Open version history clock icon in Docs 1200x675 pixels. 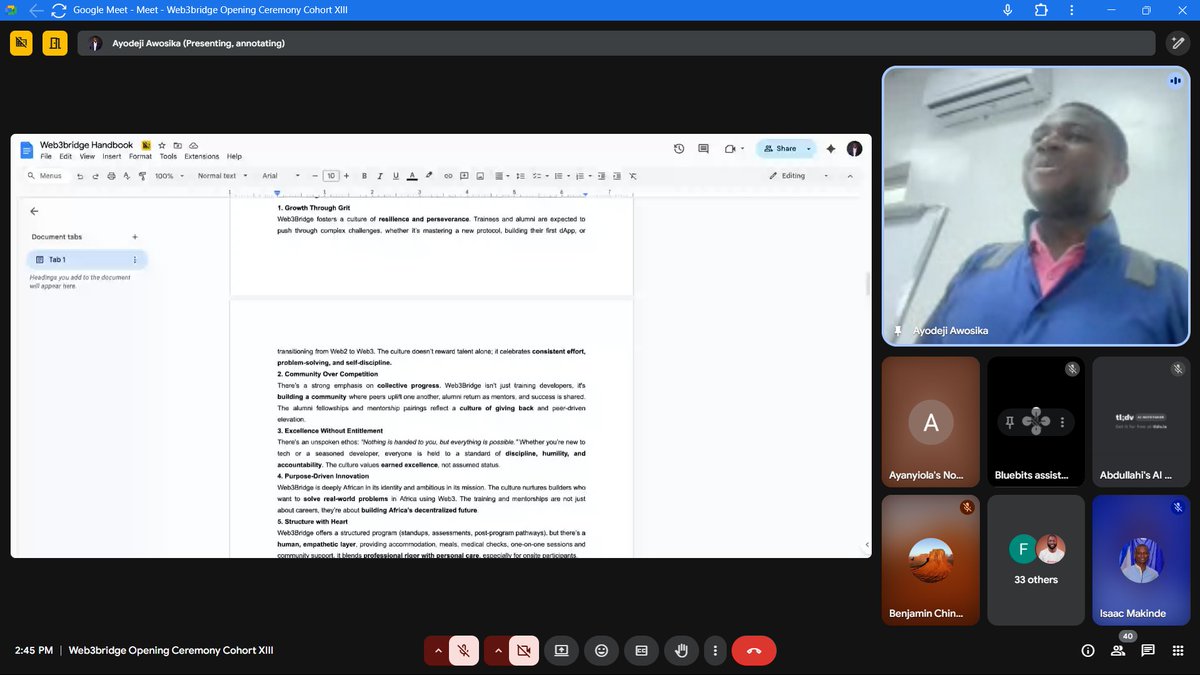pos(679,148)
